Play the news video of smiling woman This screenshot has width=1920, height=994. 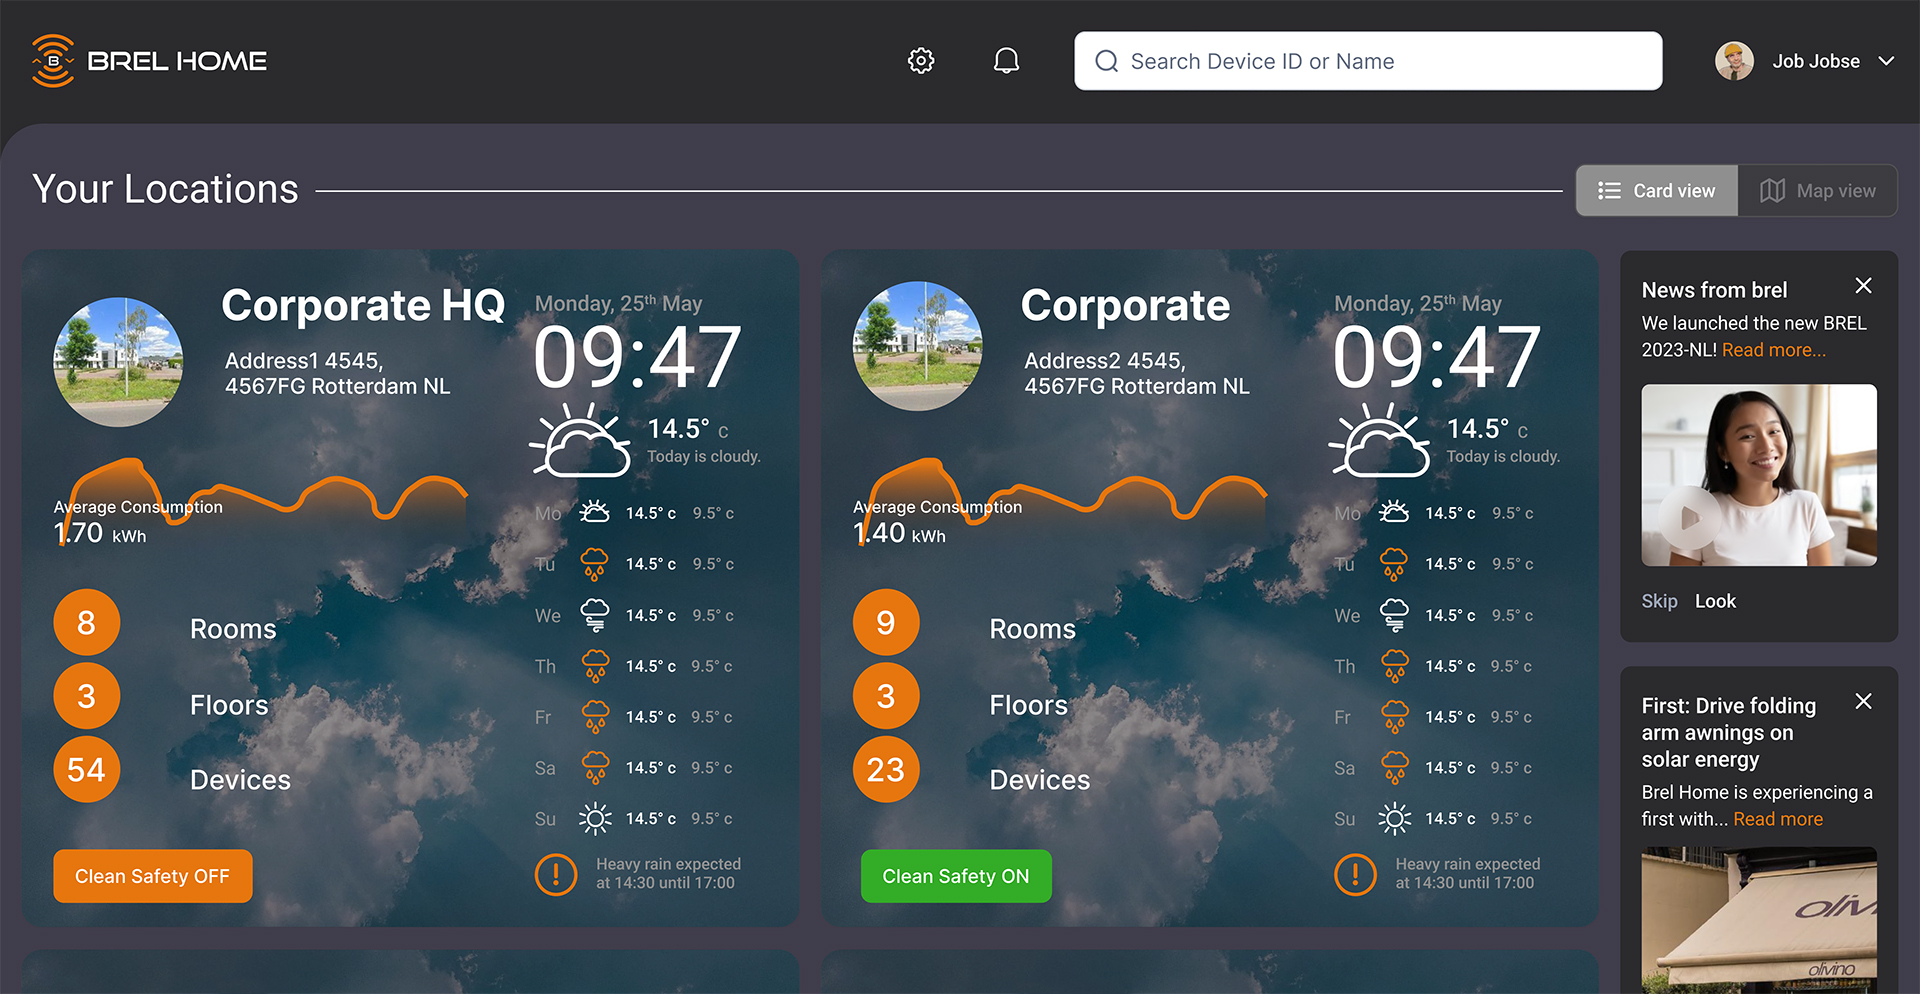1690,518
